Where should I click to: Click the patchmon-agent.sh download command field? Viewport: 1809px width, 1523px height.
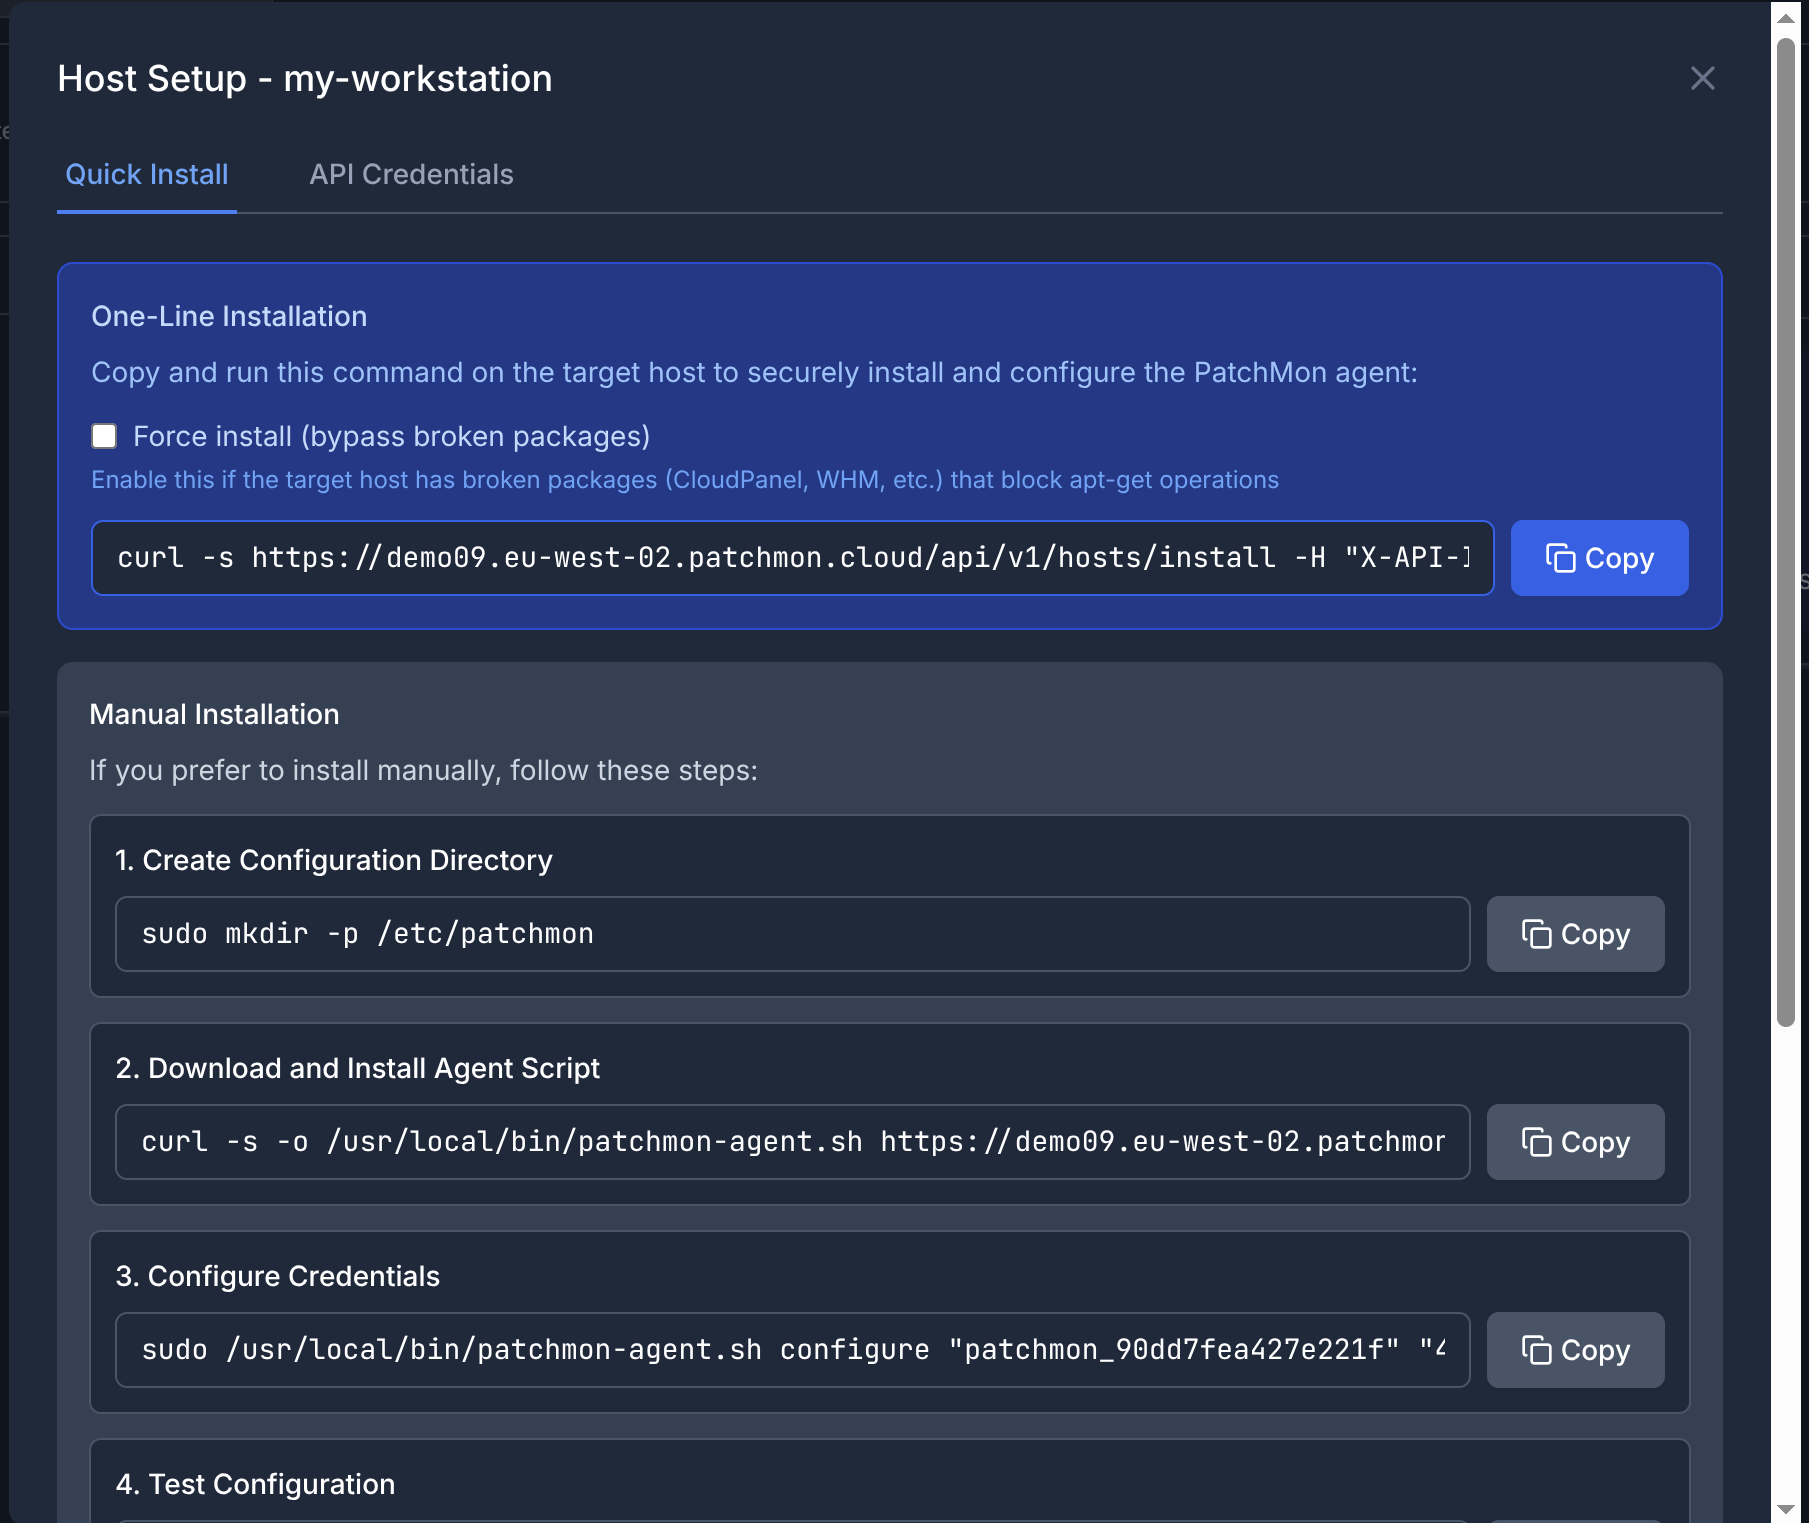point(792,1142)
